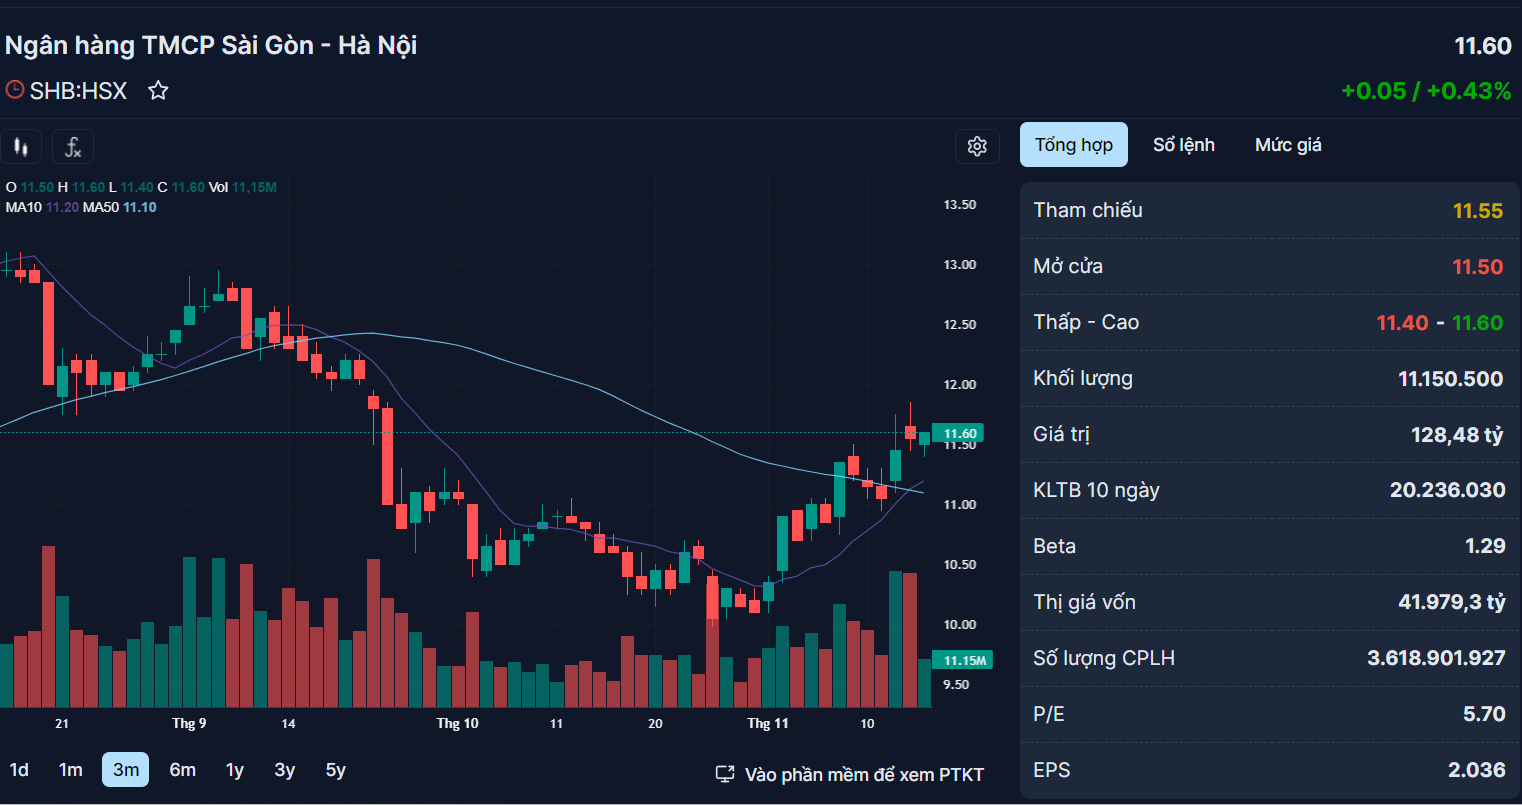
Task: Click the P/E value 5.70
Action: (1484, 714)
